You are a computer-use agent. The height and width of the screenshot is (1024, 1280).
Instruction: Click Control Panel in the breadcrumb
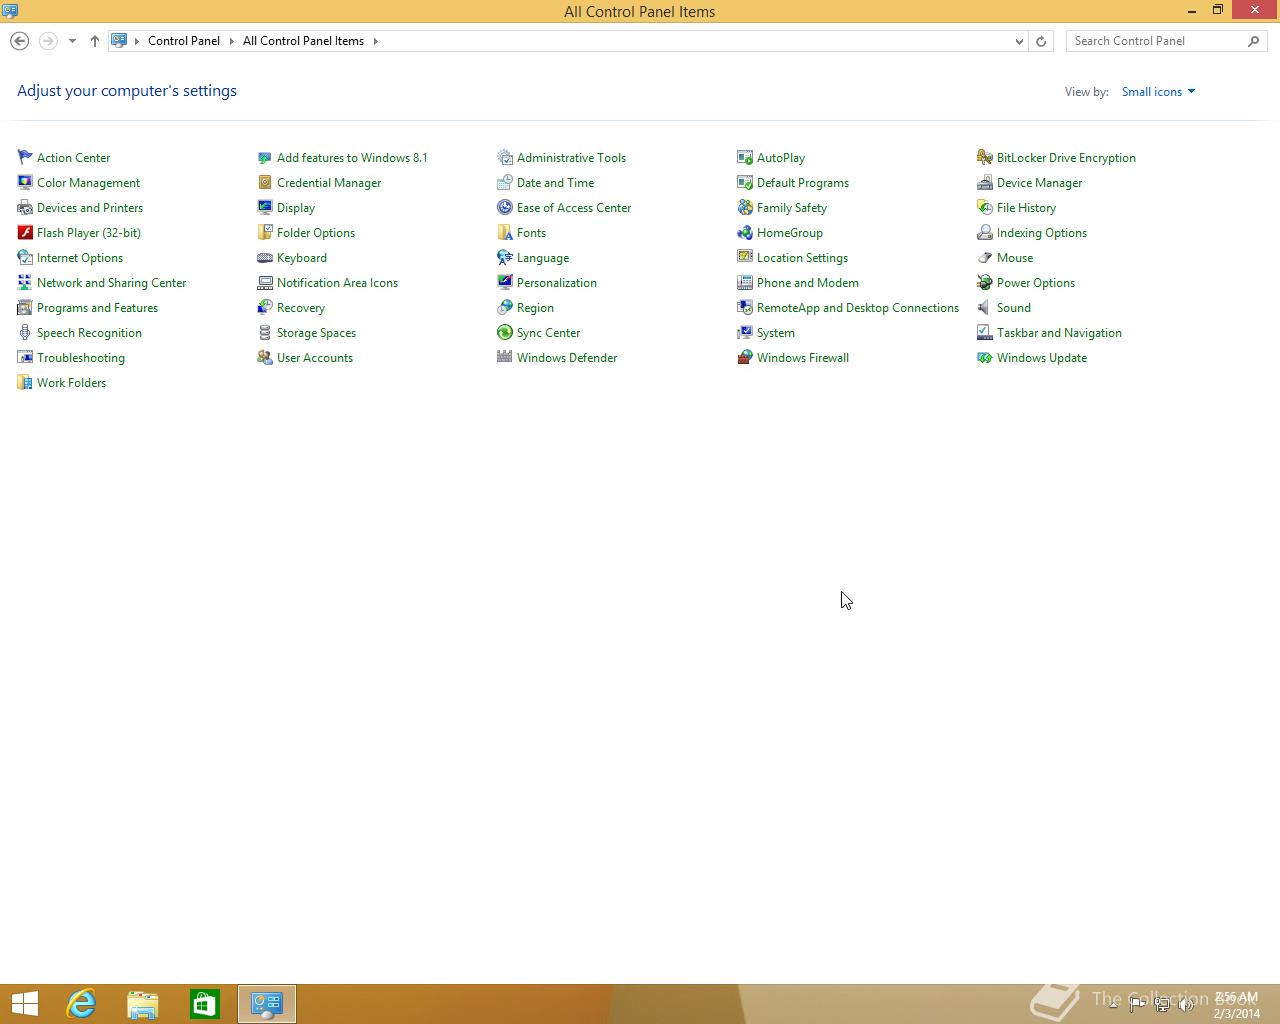pos(184,41)
